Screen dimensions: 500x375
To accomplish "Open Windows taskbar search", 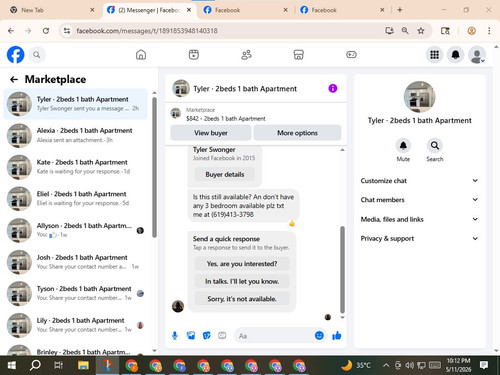I will (35, 366).
